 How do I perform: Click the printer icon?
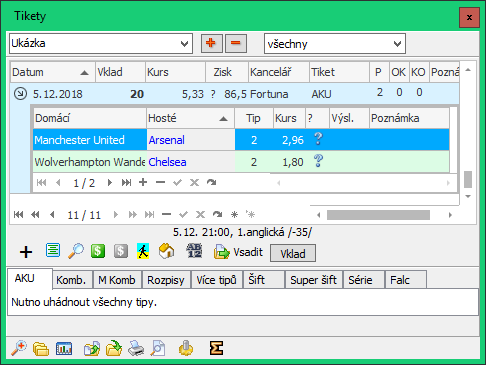click(136, 348)
